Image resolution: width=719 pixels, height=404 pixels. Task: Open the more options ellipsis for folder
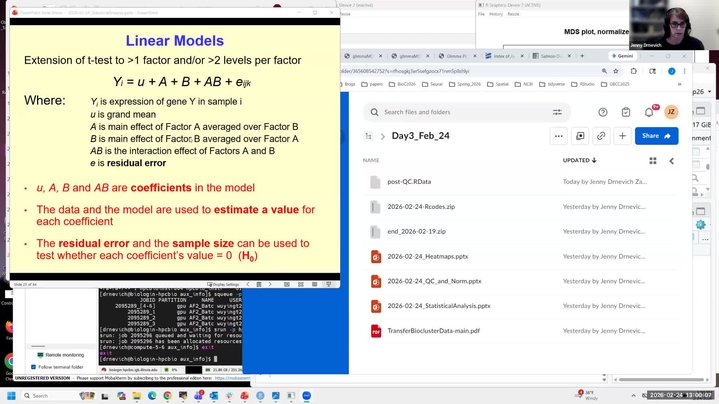click(559, 136)
